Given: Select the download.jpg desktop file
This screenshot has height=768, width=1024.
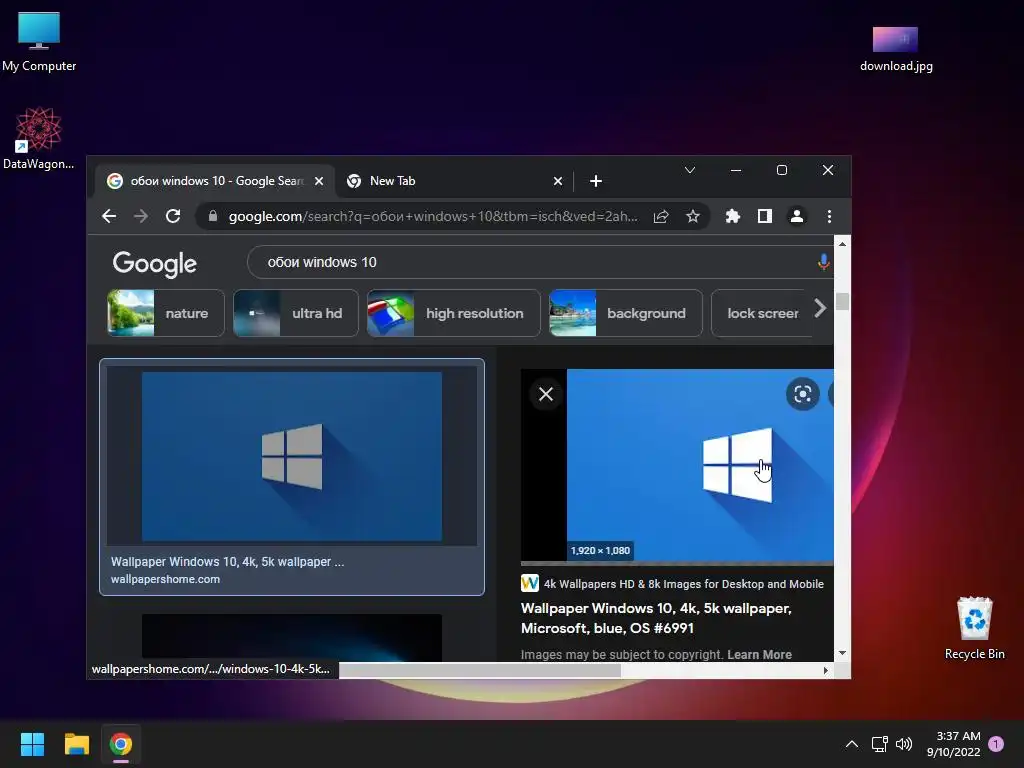Looking at the screenshot, I should pos(896,49).
